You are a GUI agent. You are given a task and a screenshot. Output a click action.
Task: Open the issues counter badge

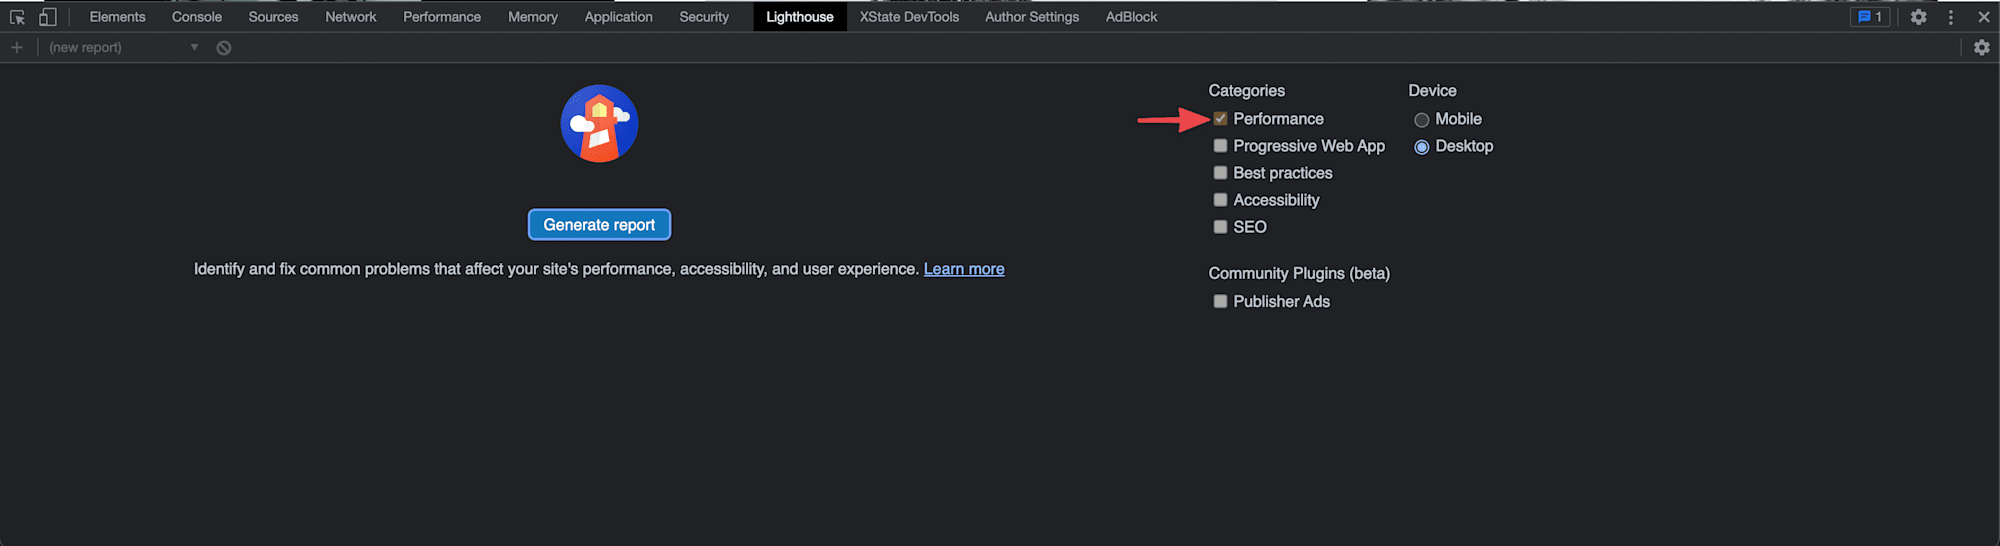click(x=1870, y=17)
